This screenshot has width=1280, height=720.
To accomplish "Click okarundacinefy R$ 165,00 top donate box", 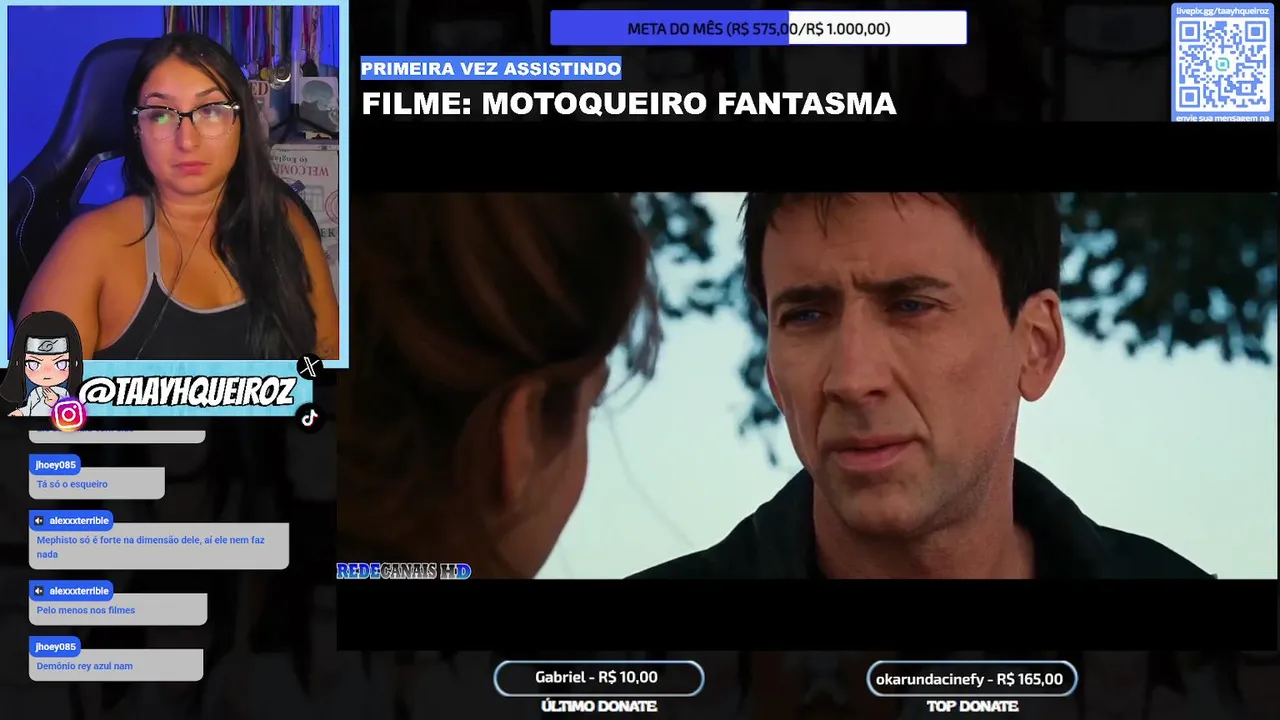I will pyautogui.click(x=971, y=679).
